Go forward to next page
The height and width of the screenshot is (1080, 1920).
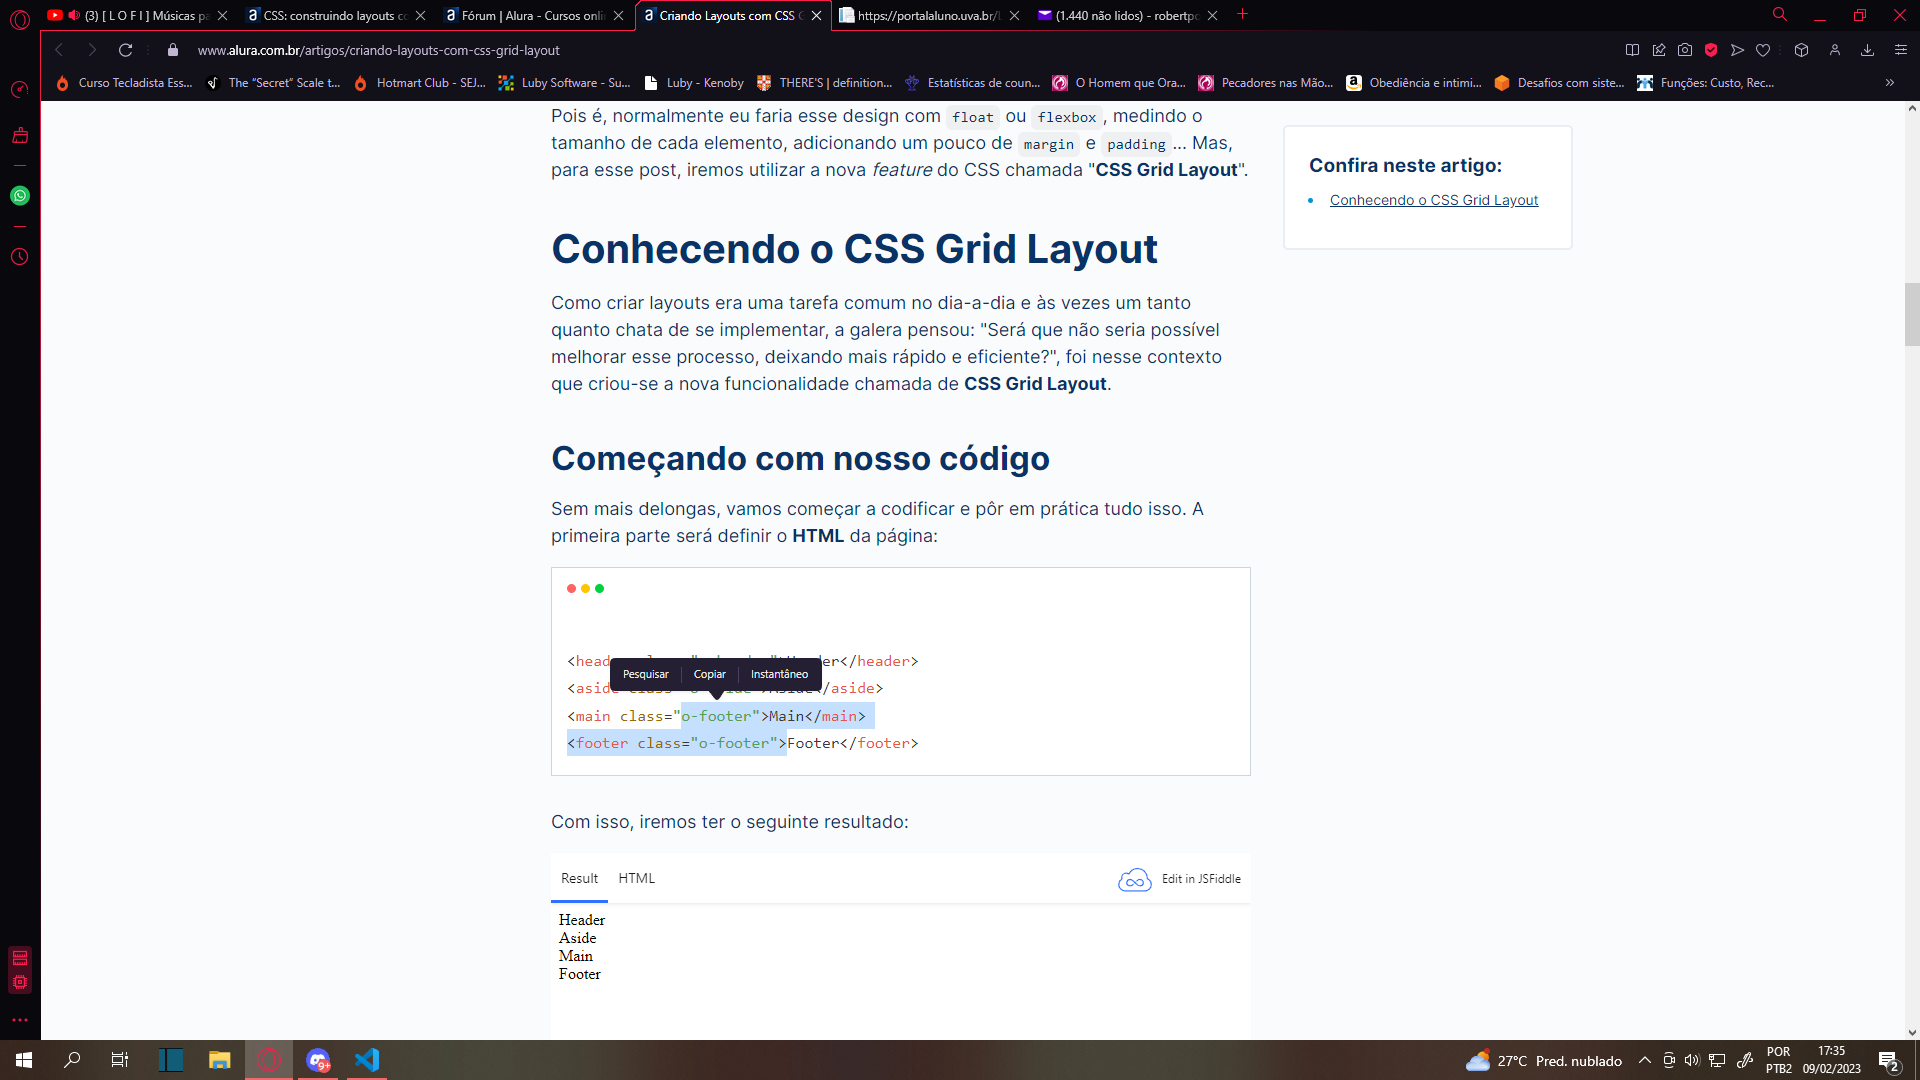point(92,50)
